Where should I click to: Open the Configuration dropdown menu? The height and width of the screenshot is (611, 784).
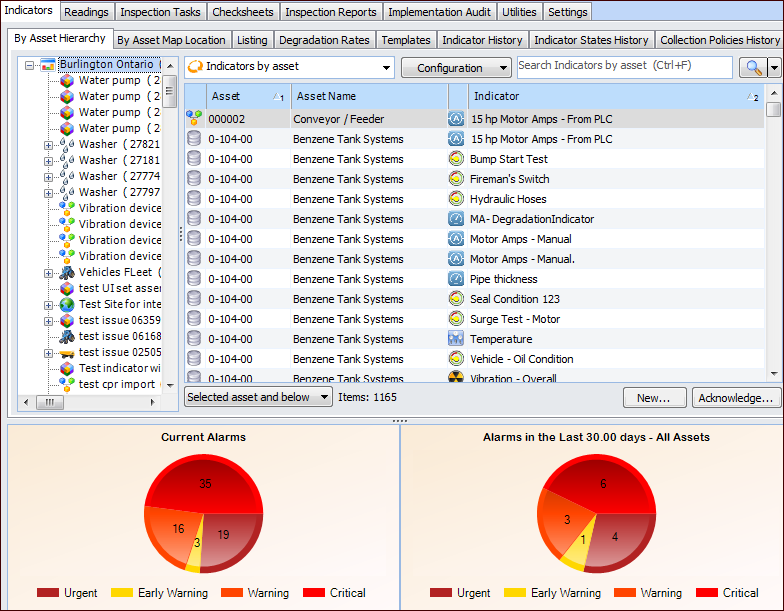click(x=456, y=68)
